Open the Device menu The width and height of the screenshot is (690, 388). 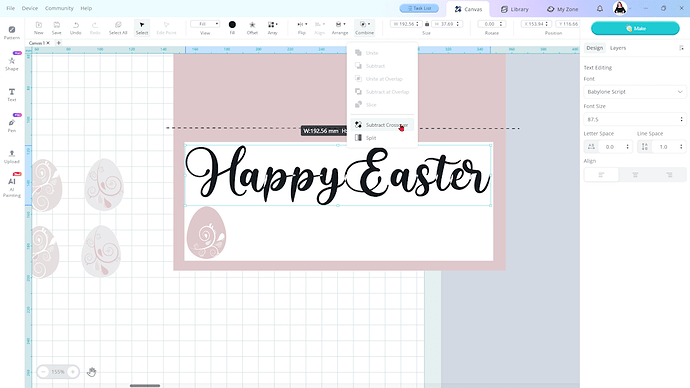pos(30,8)
